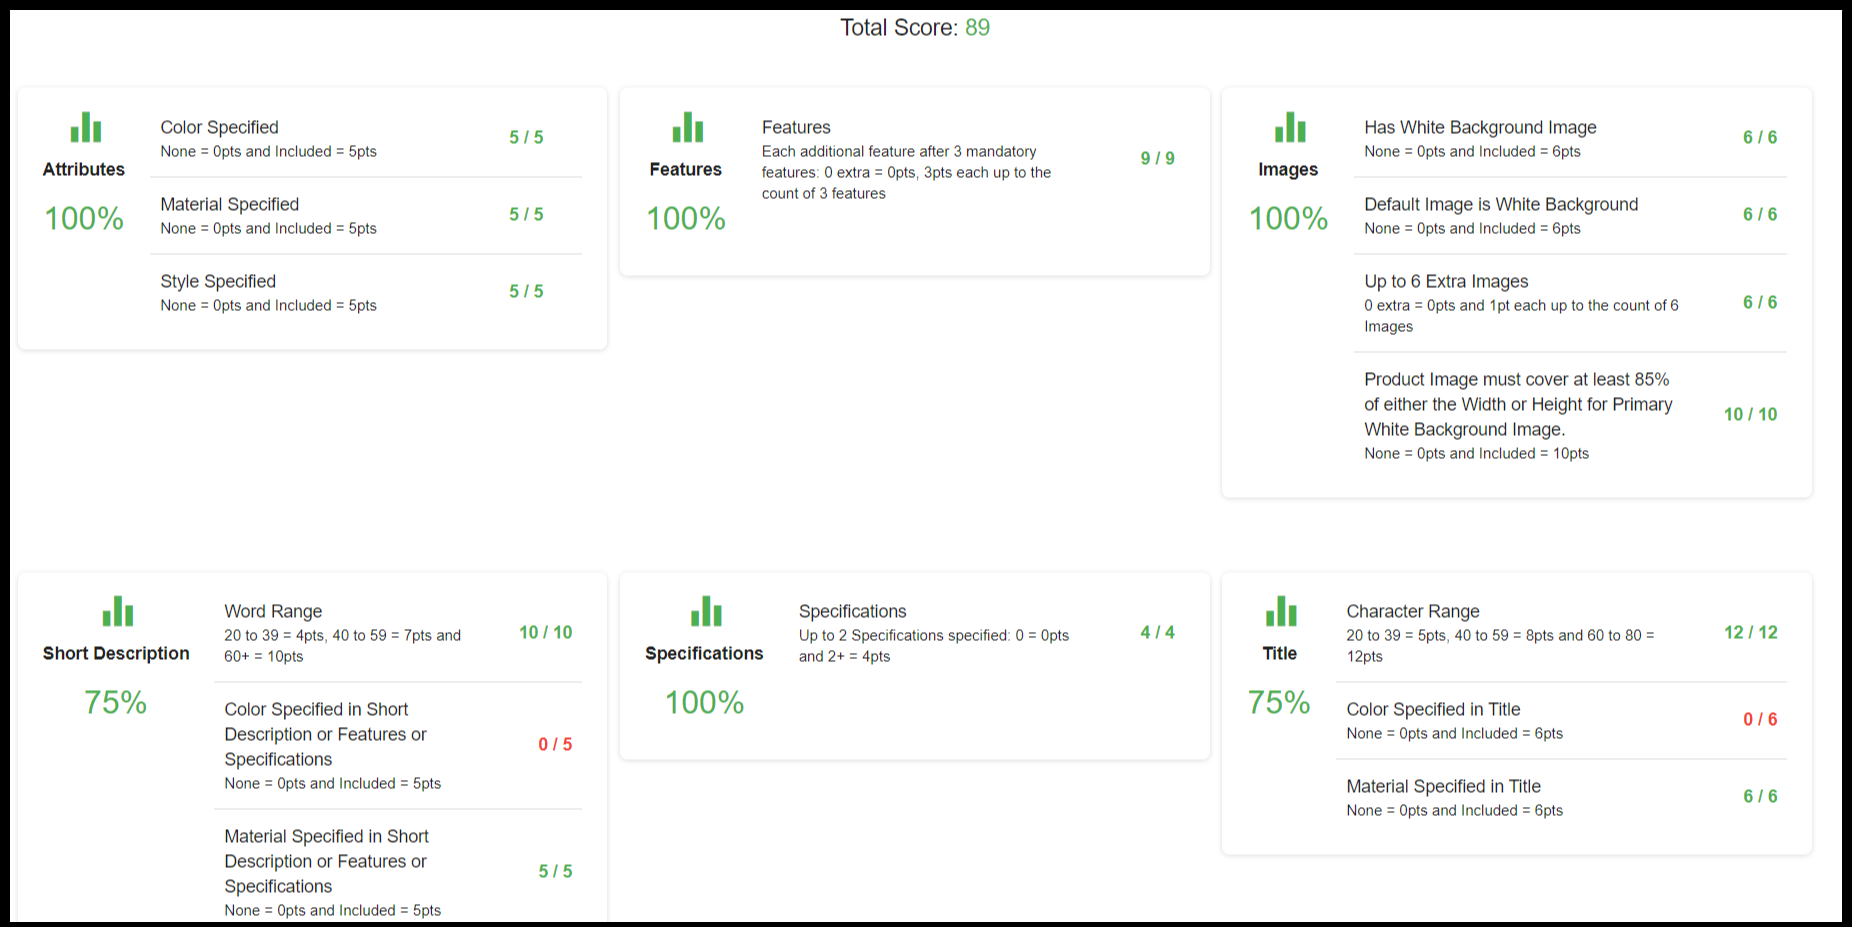The height and width of the screenshot is (927, 1852).
Task: Click the Character Range 12 / 12 score
Action: tap(1751, 632)
